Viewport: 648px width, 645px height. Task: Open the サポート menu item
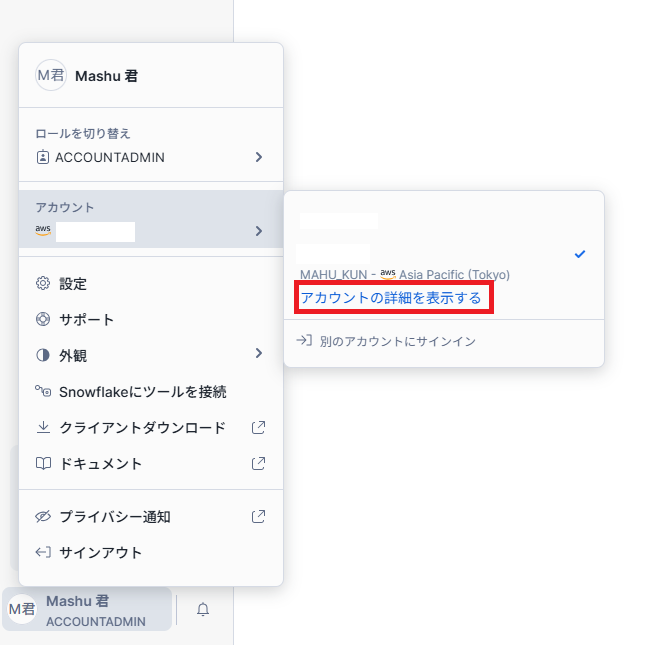tap(87, 320)
